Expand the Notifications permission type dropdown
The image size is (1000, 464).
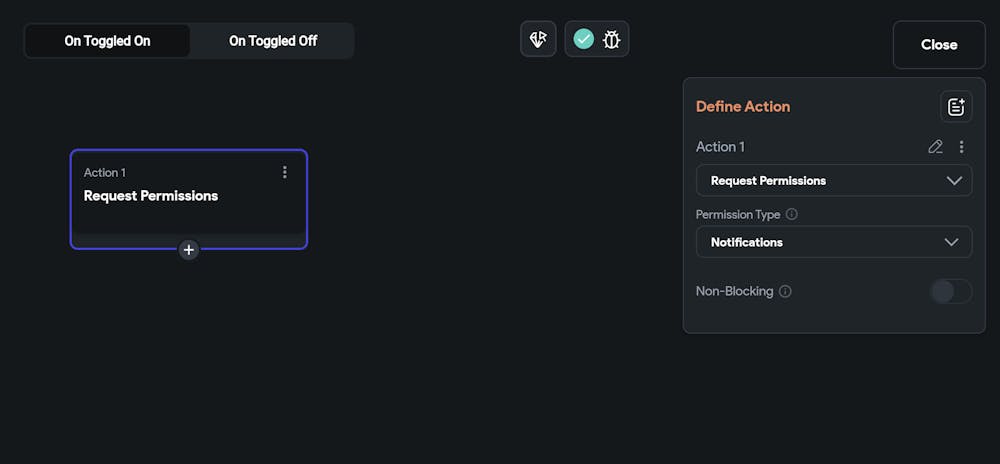coord(834,242)
